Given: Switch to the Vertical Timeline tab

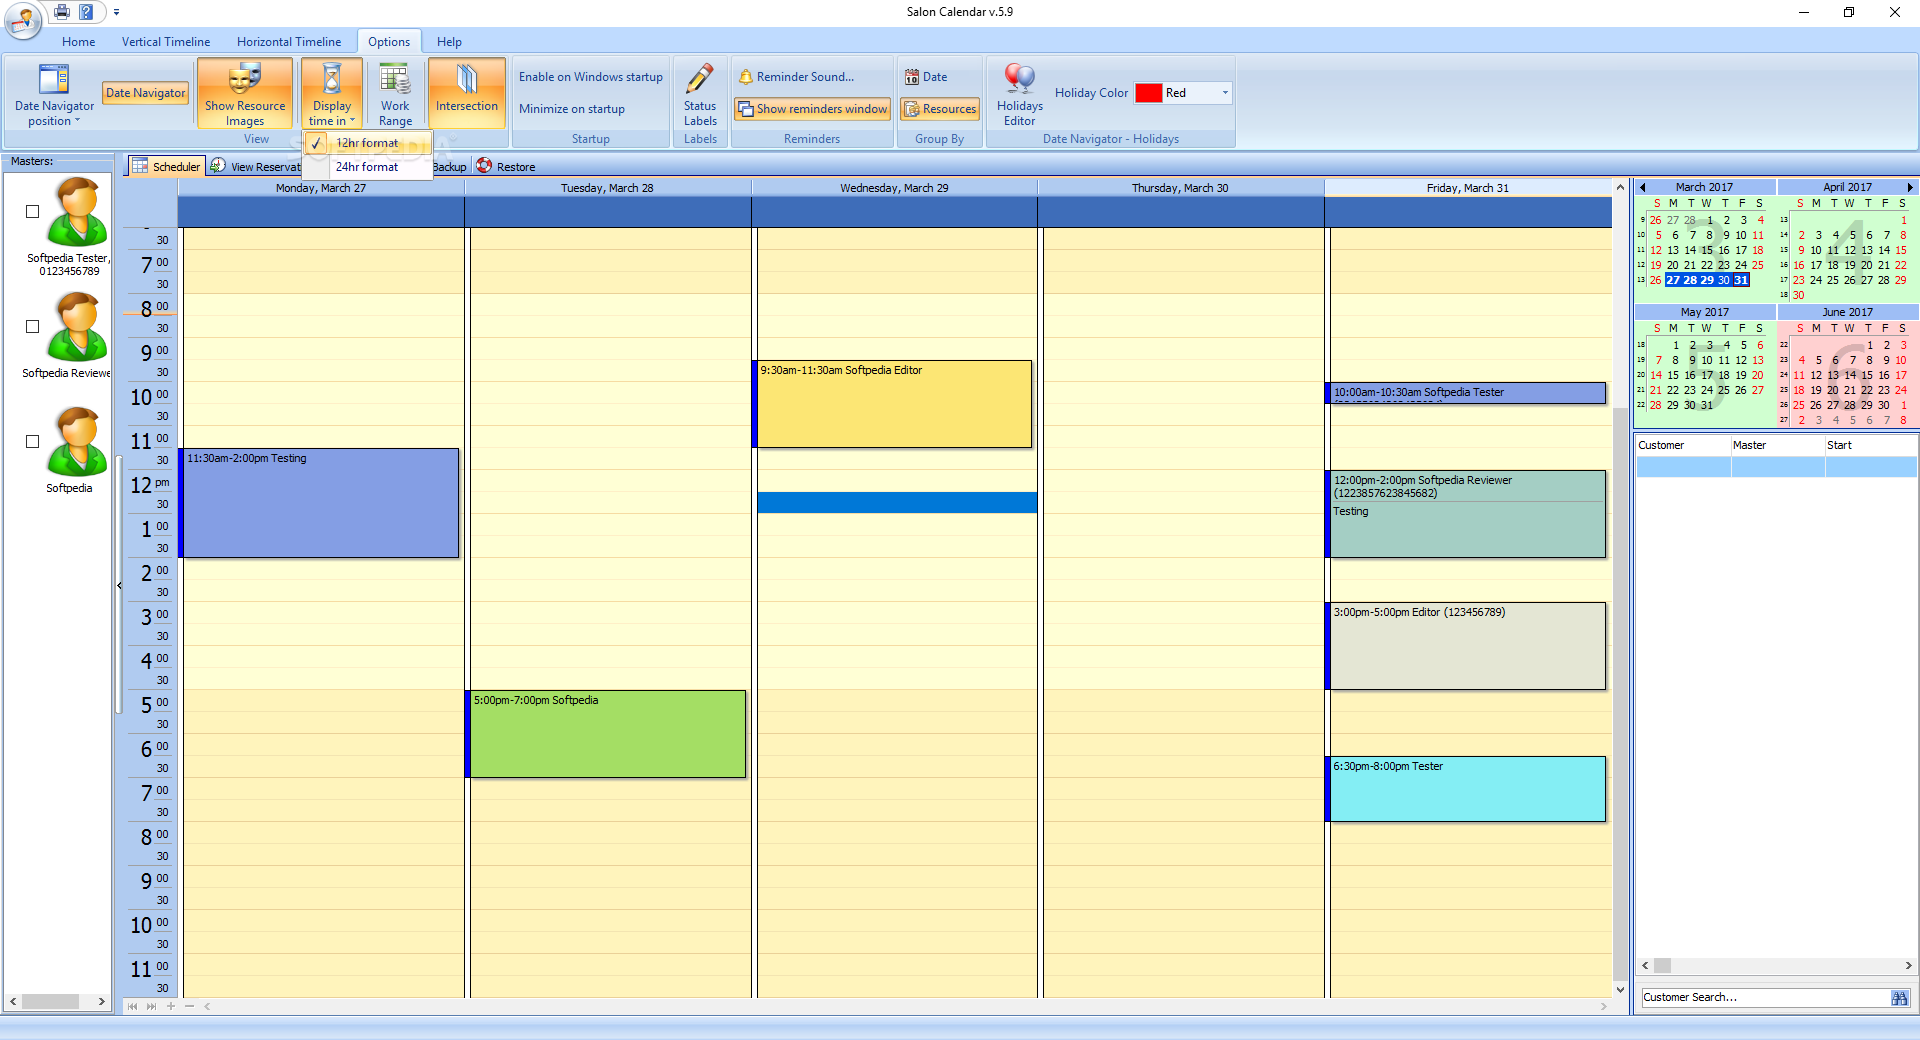Looking at the screenshot, I should coord(166,42).
